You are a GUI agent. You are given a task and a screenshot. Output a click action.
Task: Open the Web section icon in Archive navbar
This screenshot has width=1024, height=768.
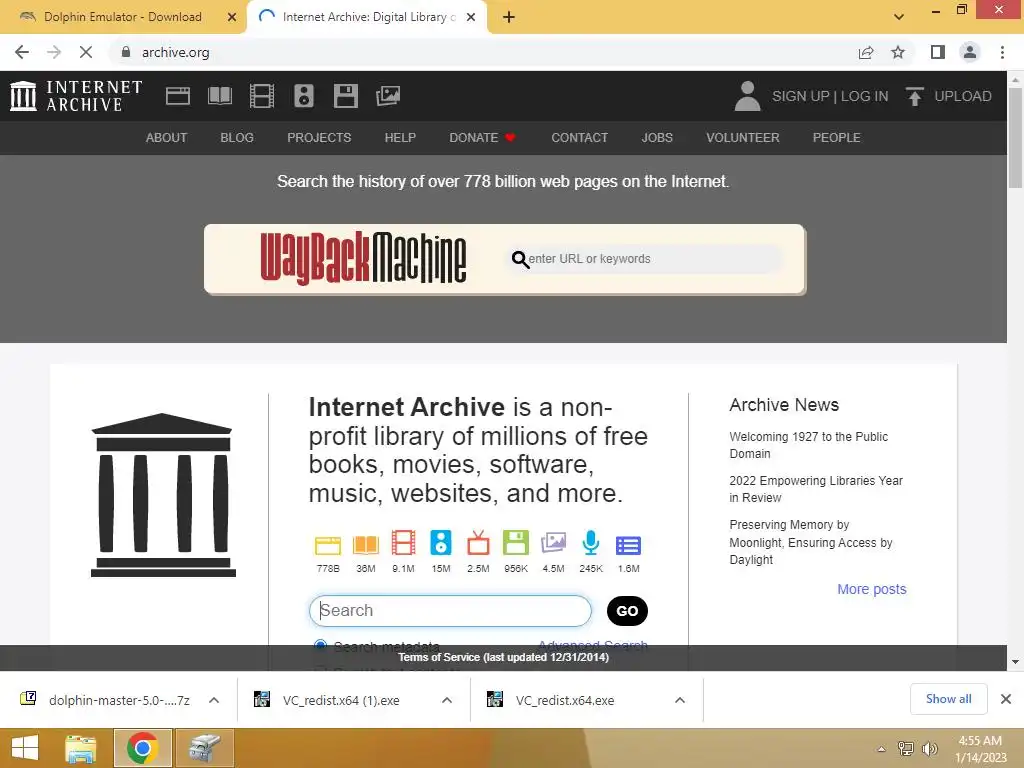tap(178, 96)
